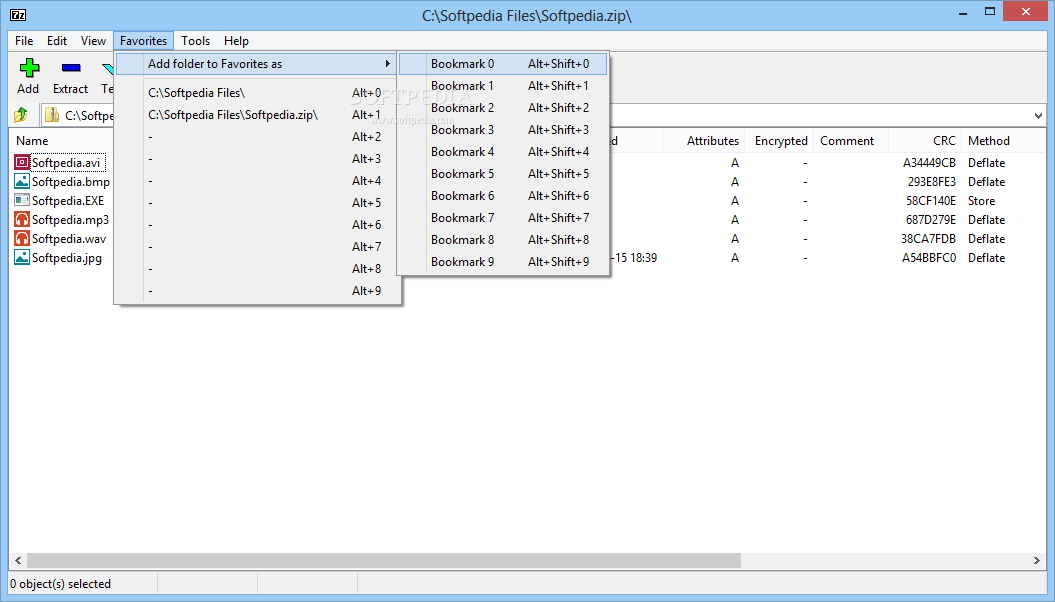Click the green Add toolbar icon
This screenshot has height=602, width=1055.
tap(29, 67)
